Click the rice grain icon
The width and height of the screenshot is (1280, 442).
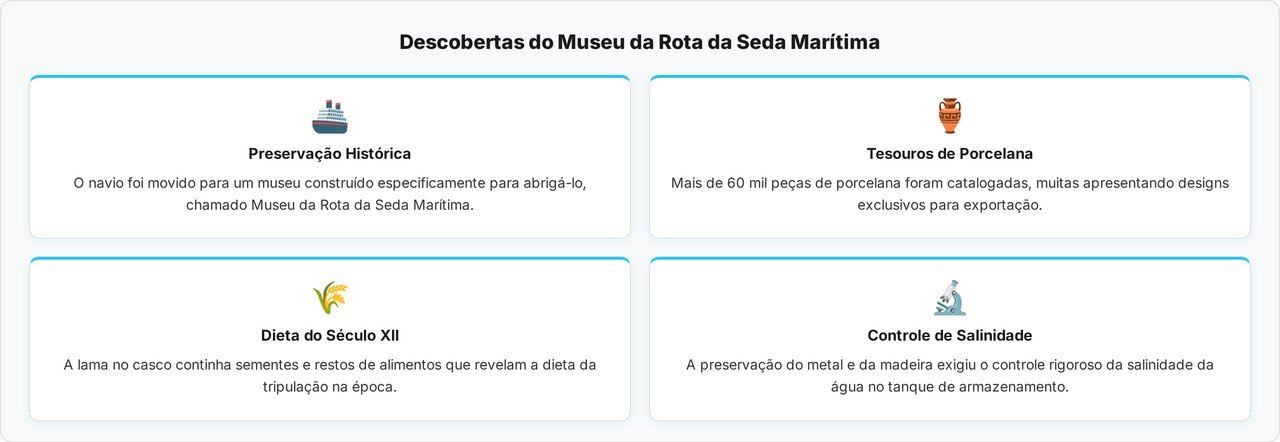coord(329,298)
